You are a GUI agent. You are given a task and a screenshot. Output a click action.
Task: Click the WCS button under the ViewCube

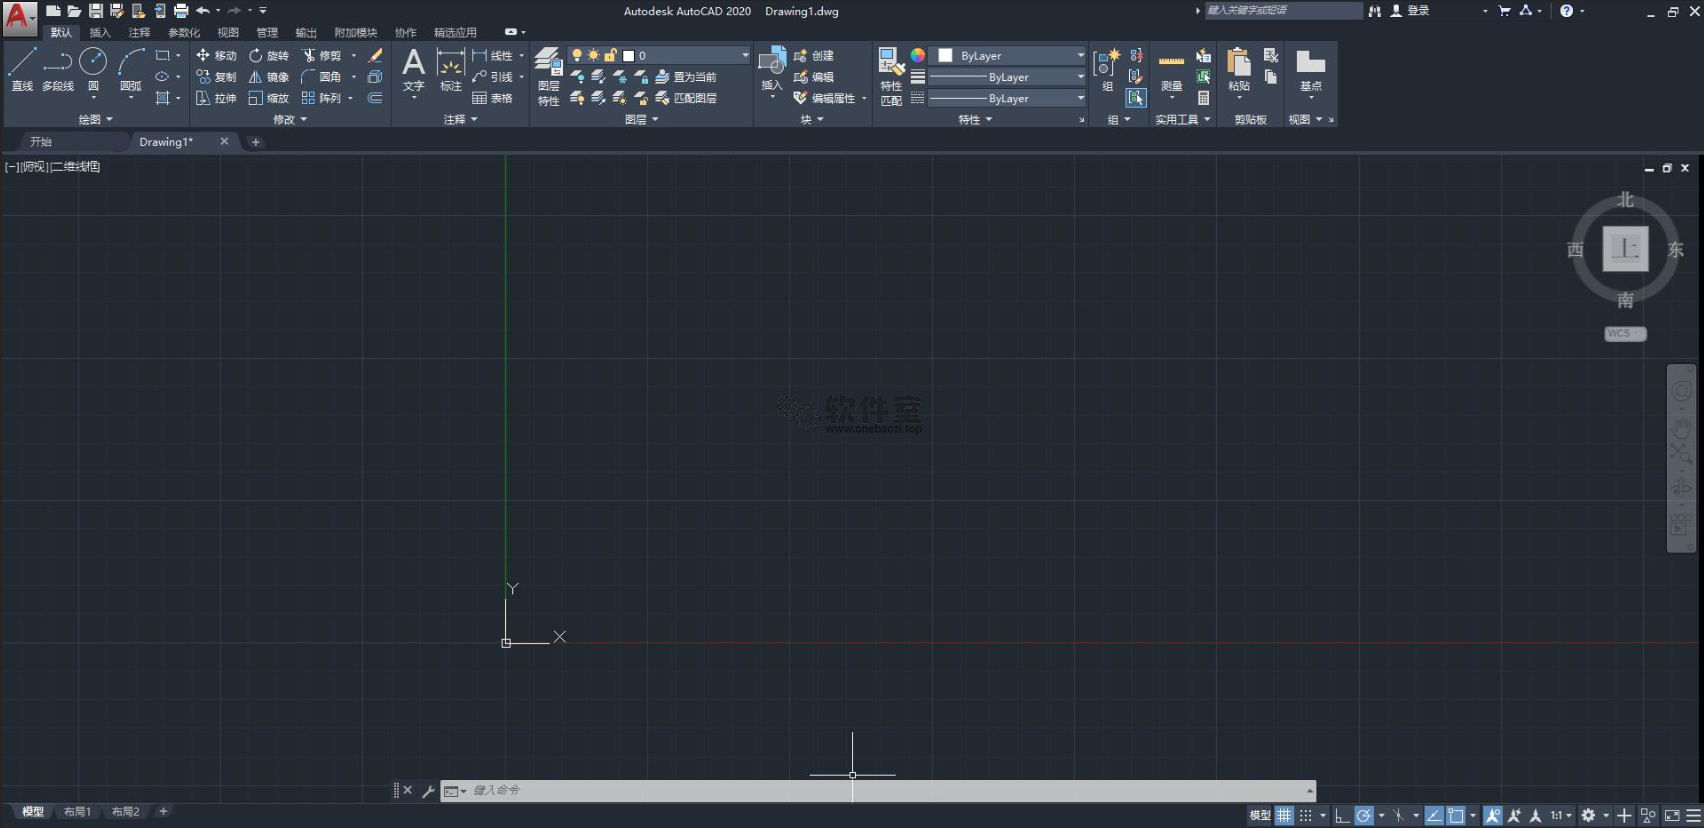point(1625,334)
